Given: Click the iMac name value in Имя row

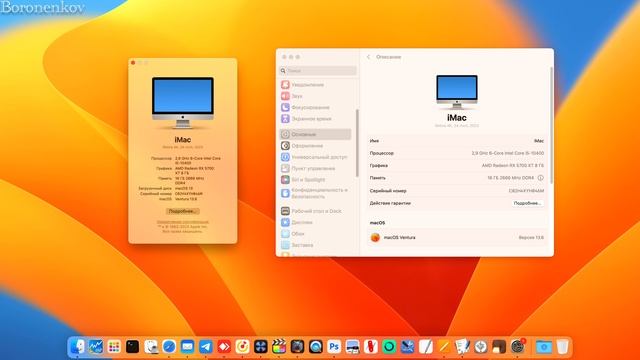Looking at the screenshot, I should click(x=539, y=141).
